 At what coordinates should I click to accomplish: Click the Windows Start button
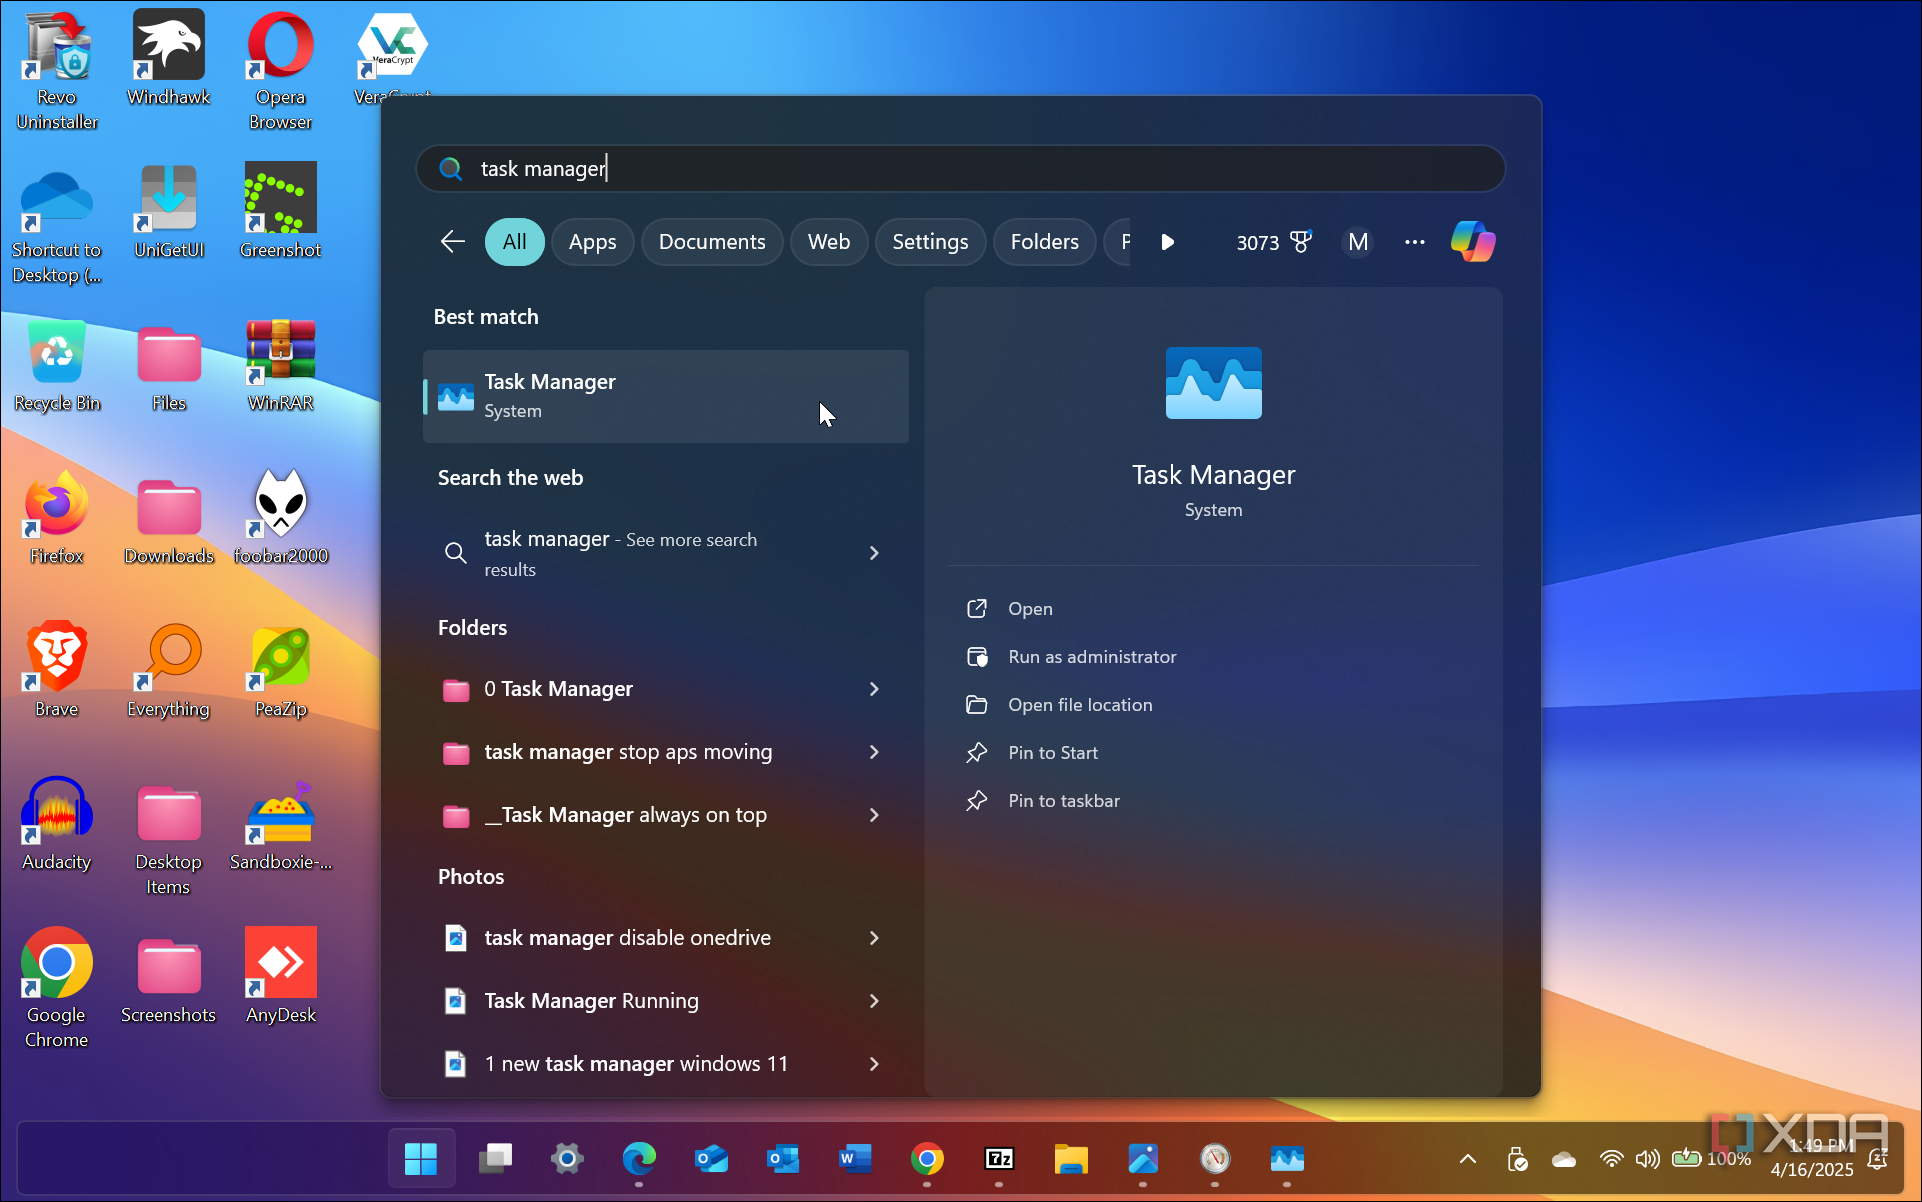click(421, 1158)
